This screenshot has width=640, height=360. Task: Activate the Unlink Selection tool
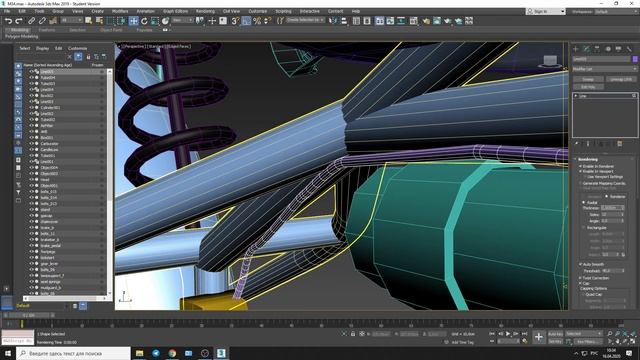tap(42, 21)
